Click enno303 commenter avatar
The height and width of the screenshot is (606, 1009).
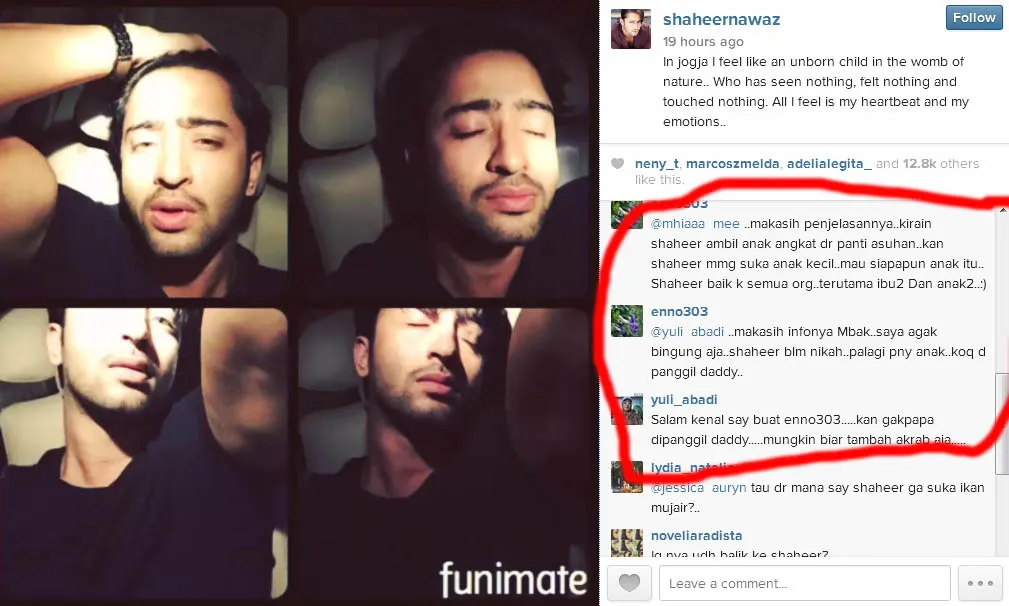click(627, 321)
